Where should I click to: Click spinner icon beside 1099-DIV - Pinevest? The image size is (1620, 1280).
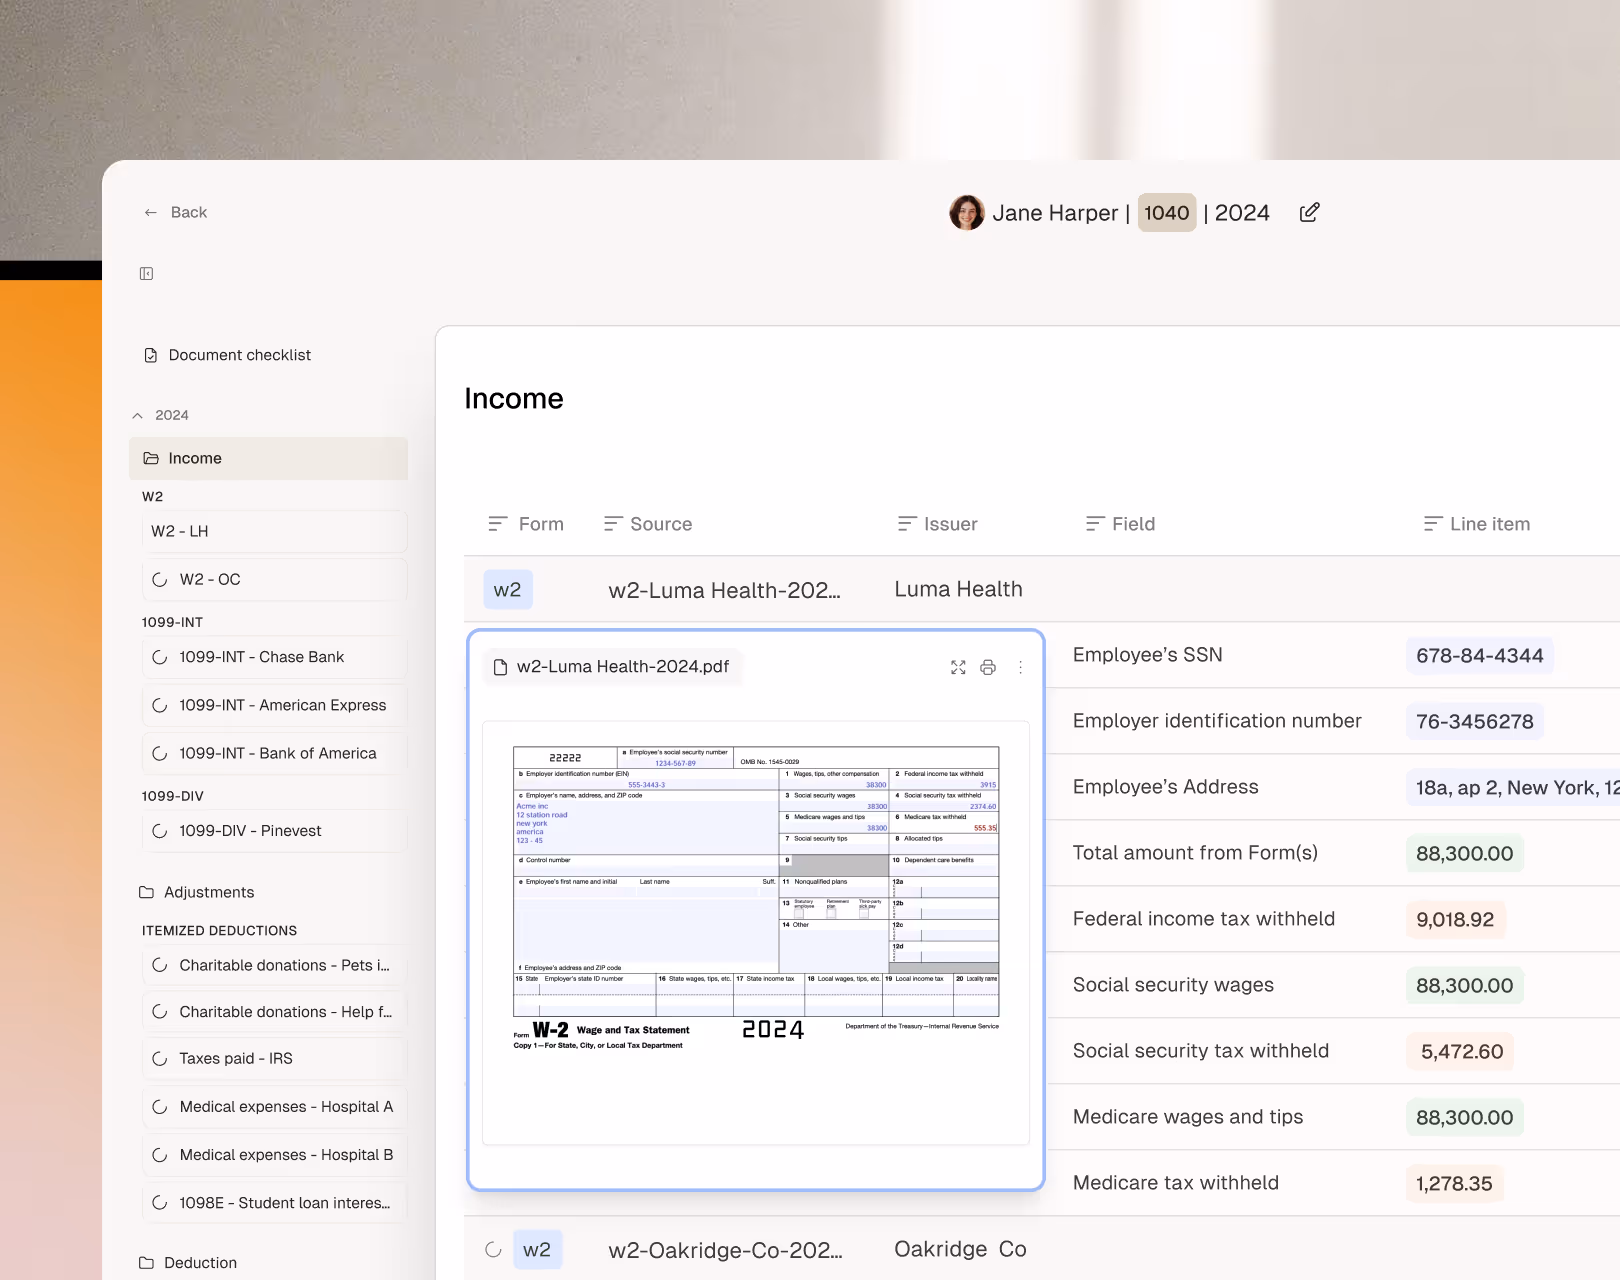[159, 831]
